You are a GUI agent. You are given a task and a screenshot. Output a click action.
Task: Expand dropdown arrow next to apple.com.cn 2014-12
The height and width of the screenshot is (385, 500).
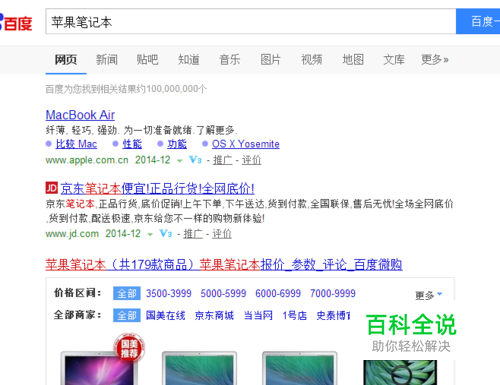pos(180,161)
